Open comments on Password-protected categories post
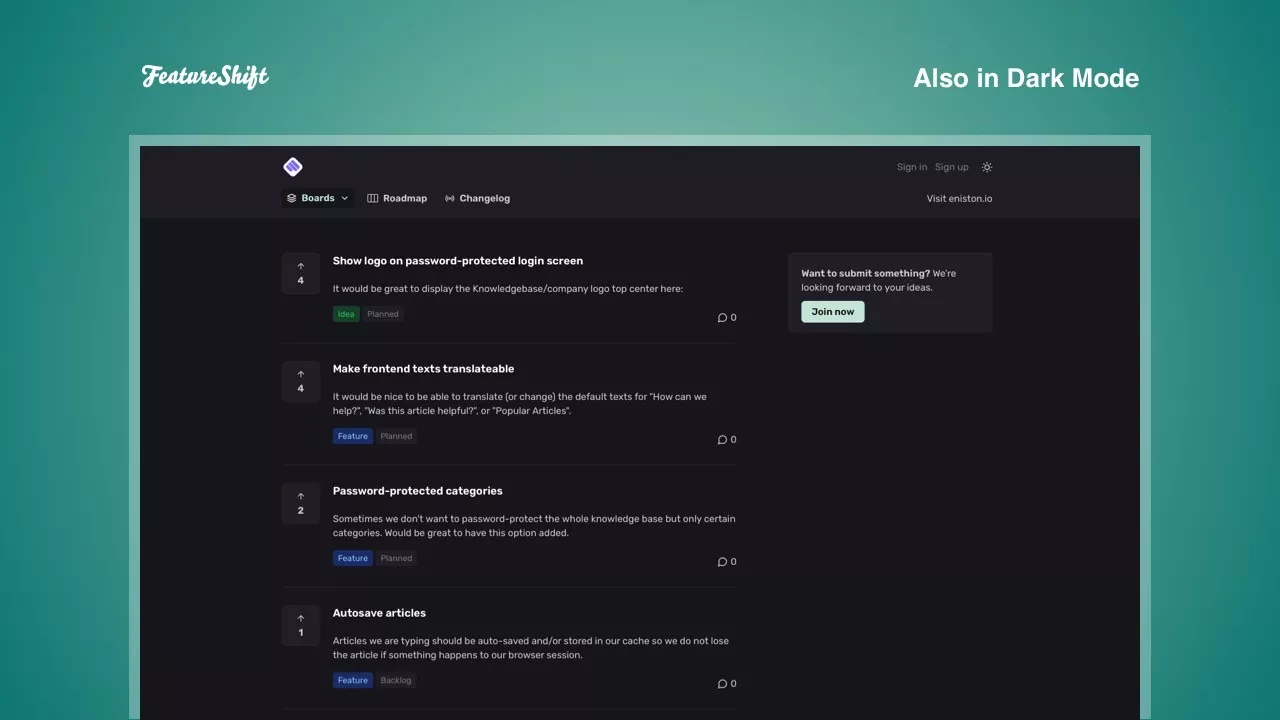The image size is (1280, 720). (727, 562)
